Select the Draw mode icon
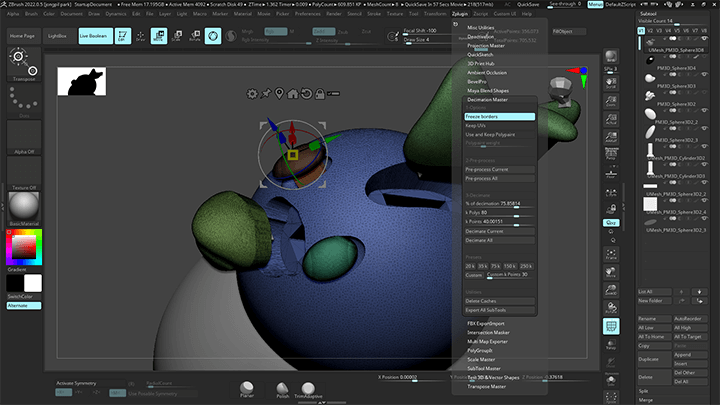Image resolution: width=720 pixels, height=405 pixels. 141,35
